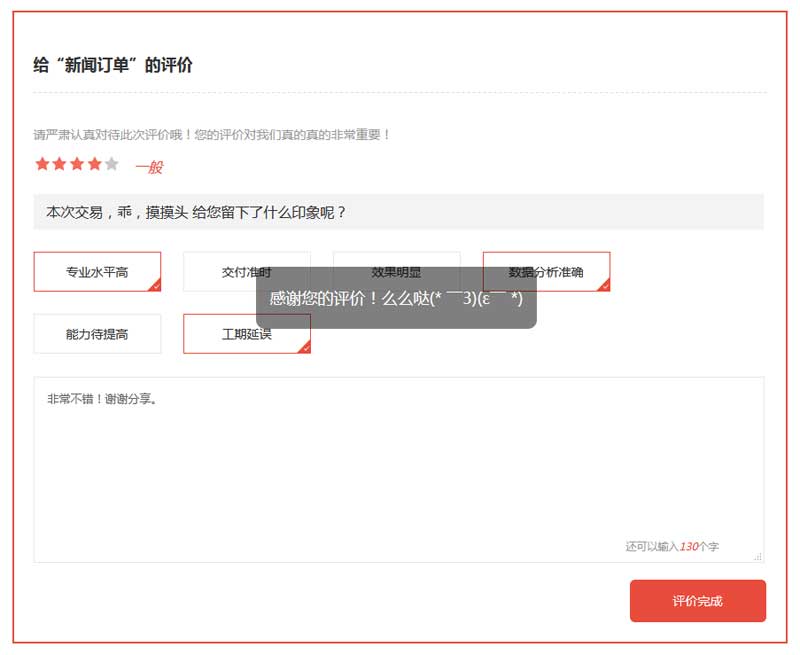The width and height of the screenshot is (800, 655).
Task: Click inside the review comment text area
Action: coord(398,470)
